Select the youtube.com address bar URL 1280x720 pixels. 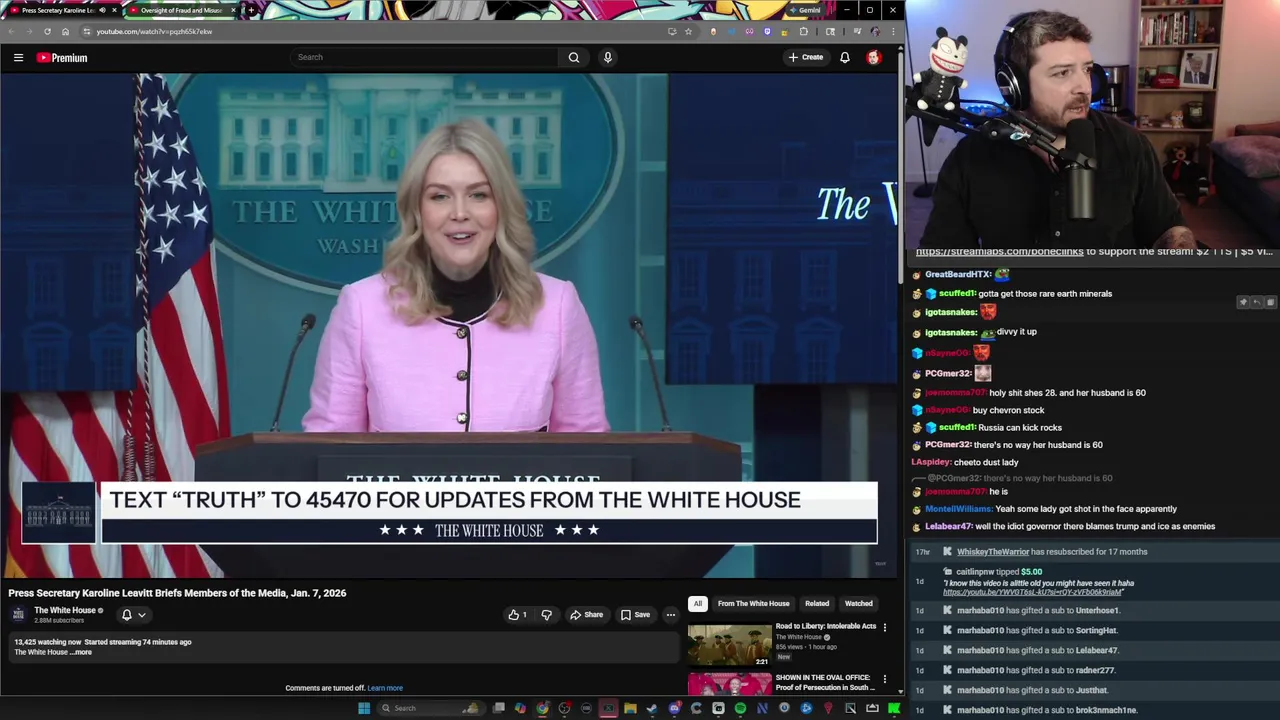point(154,31)
